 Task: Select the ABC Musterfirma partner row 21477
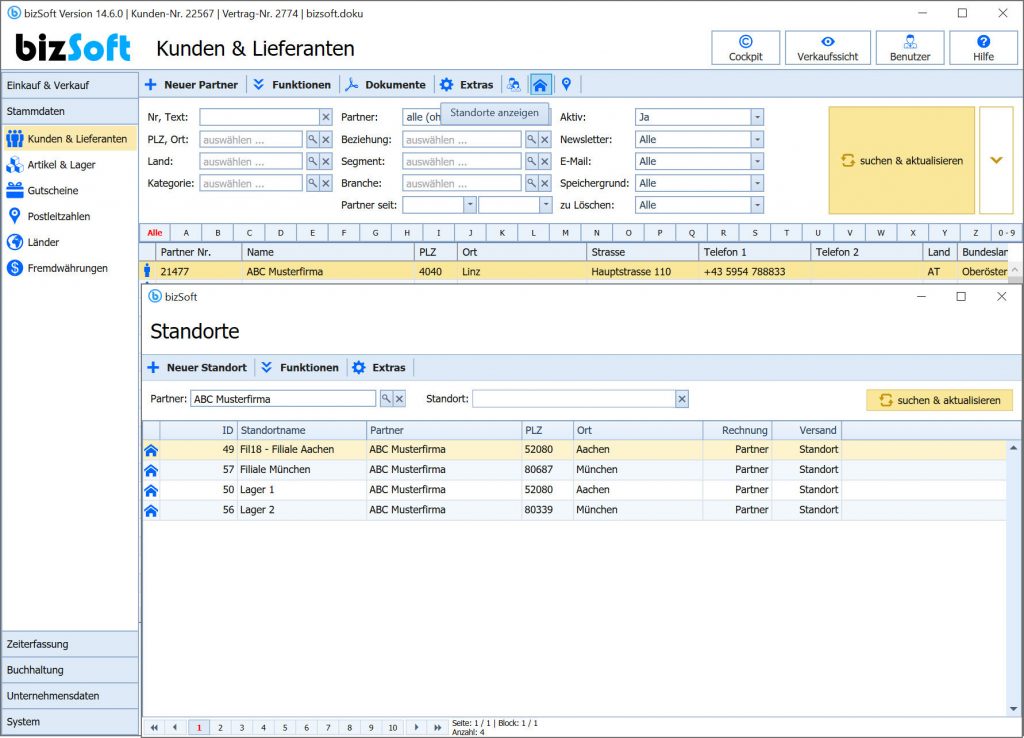[x=575, y=272]
